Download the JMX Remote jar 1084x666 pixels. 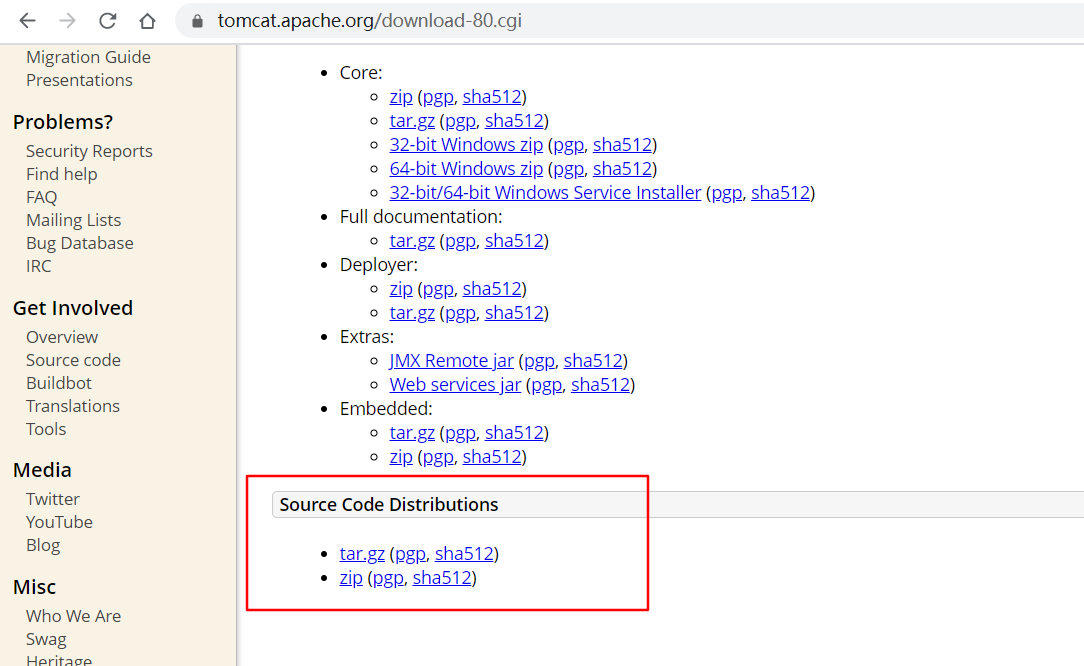pos(451,361)
